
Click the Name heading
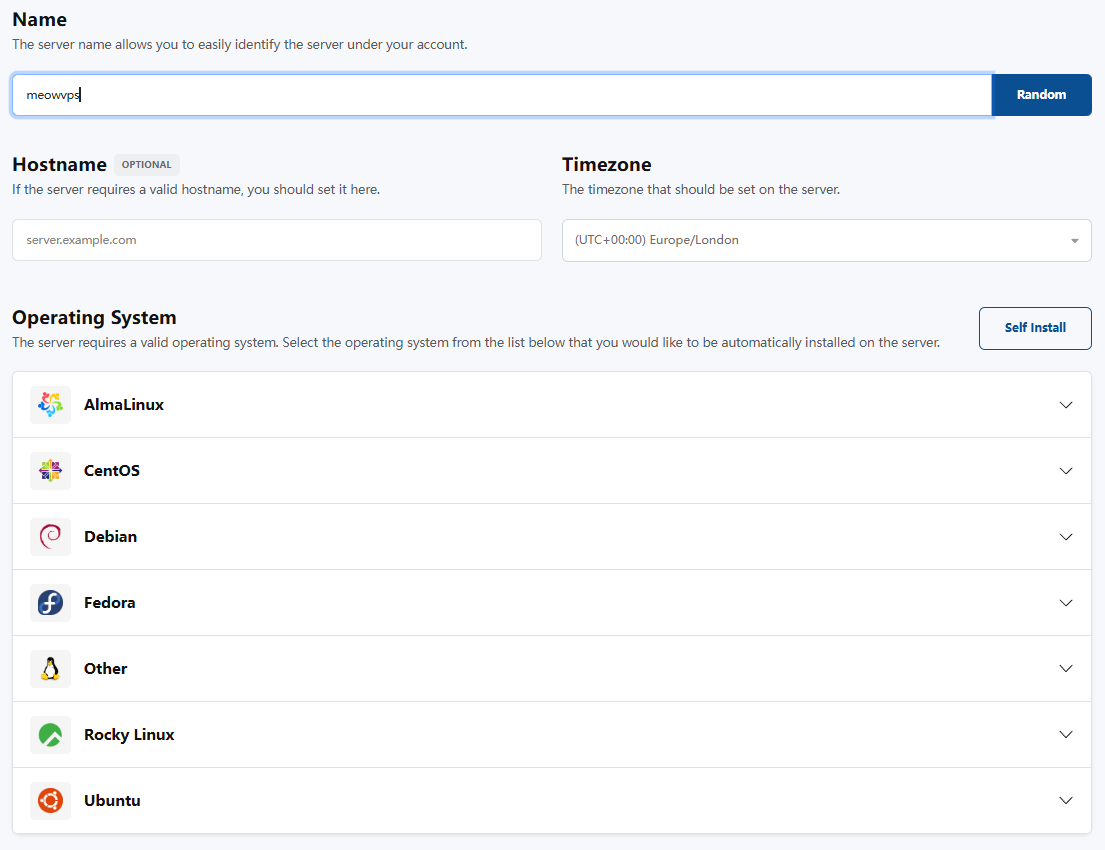pos(39,20)
